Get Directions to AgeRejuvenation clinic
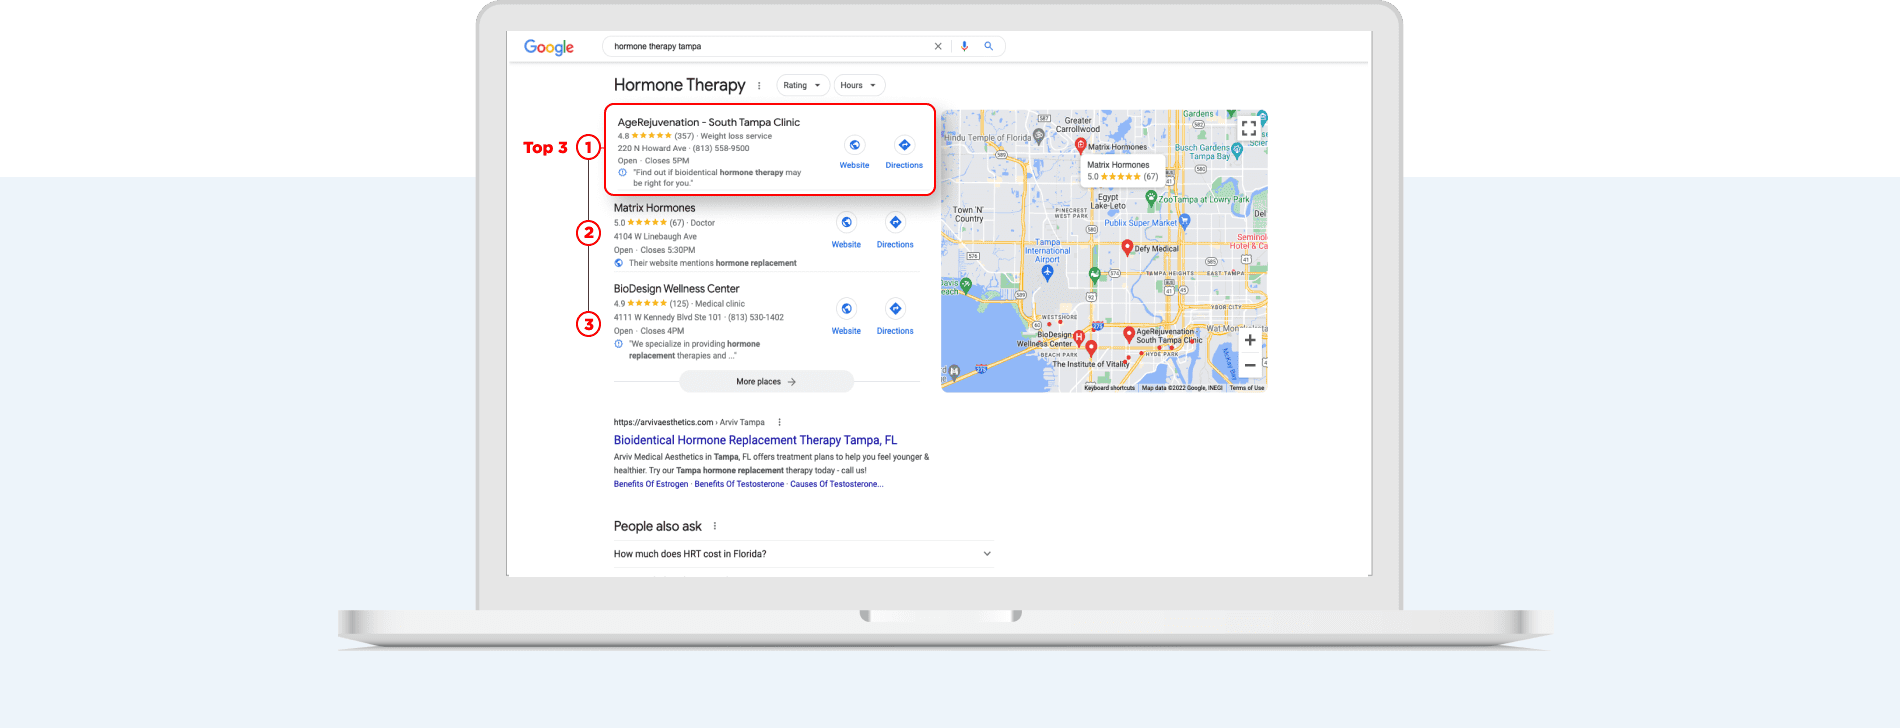The image size is (1900, 728). (904, 145)
